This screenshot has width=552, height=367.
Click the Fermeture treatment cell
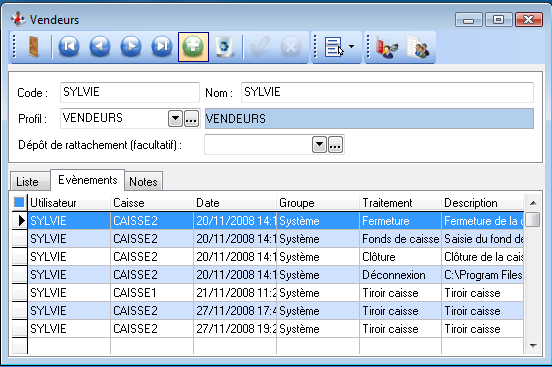point(401,221)
